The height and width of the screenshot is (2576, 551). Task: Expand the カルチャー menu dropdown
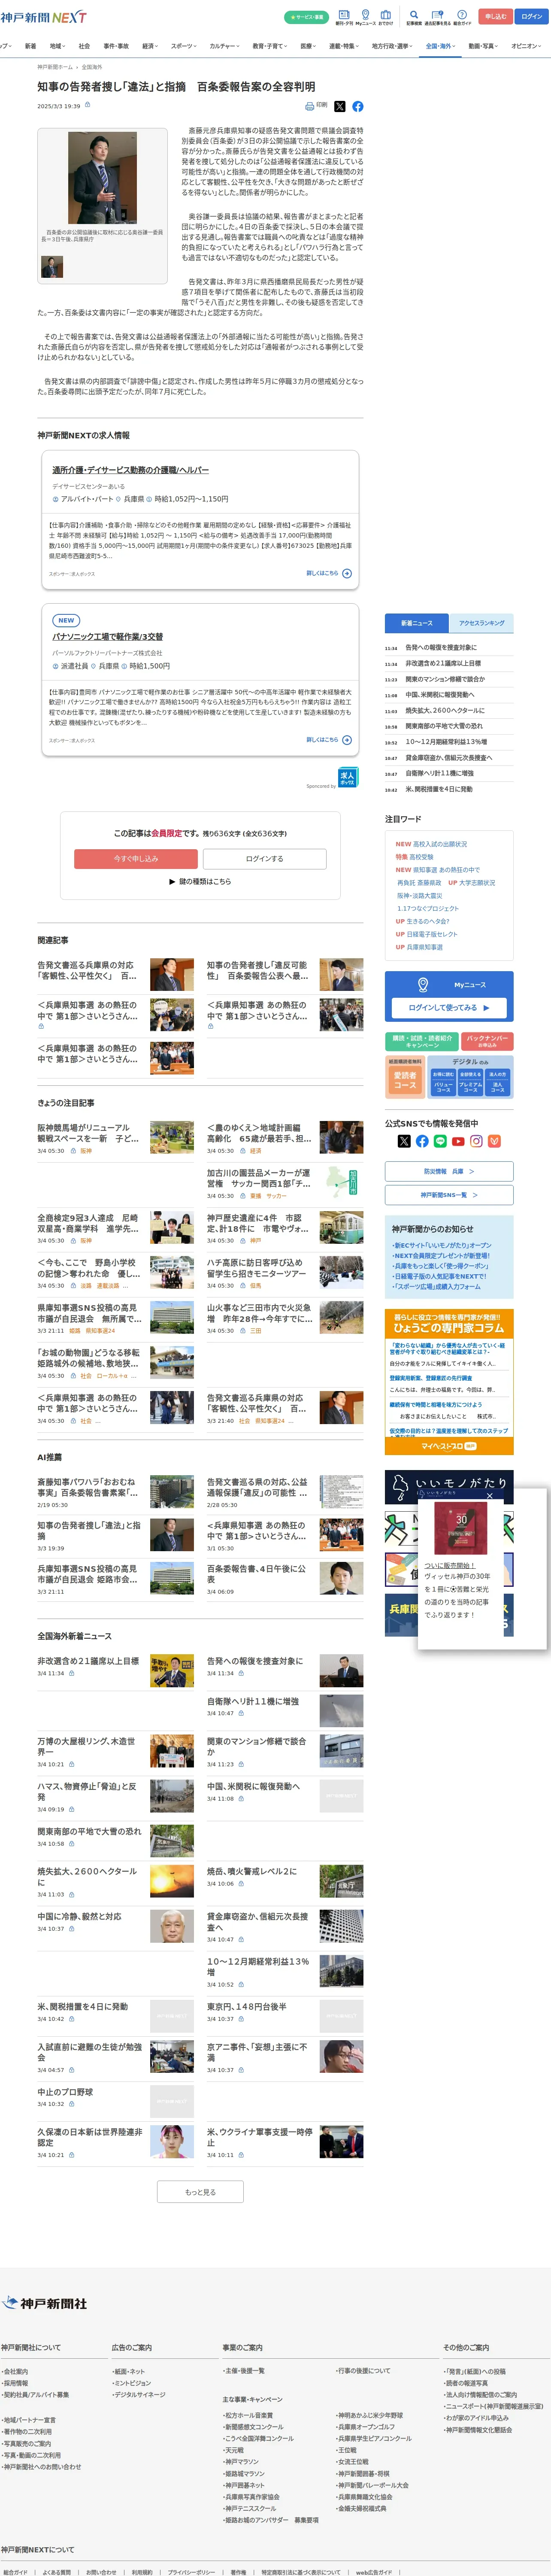[x=225, y=46]
